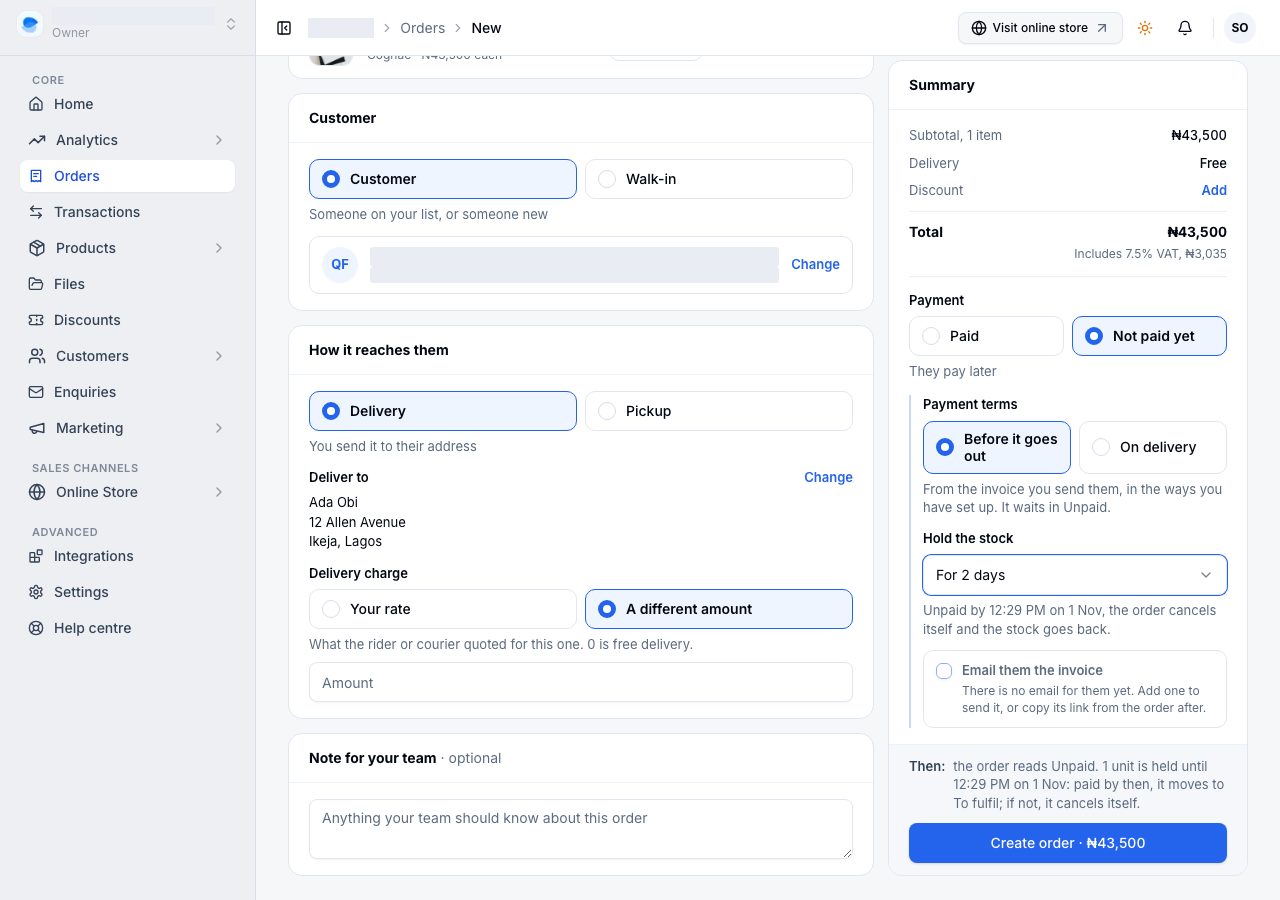Select the Walk-in customer option
The image size is (1280, 900).
tap(719, 179)
